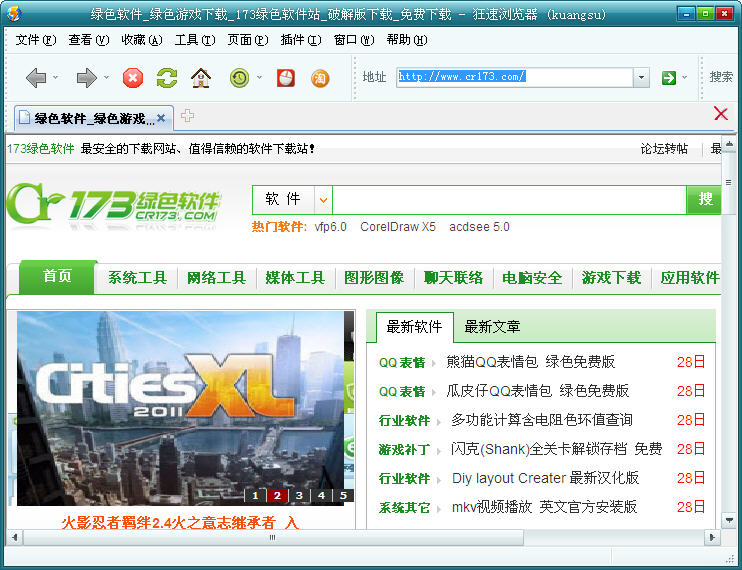Expand the Go button dropdown arrow

[684, 77]
